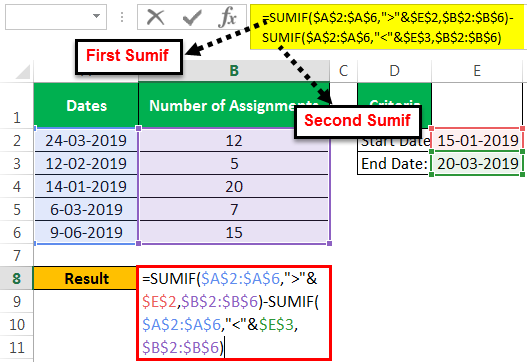
Task: Expand the Name Box dropdown arrow
Action: pos(96,16)
